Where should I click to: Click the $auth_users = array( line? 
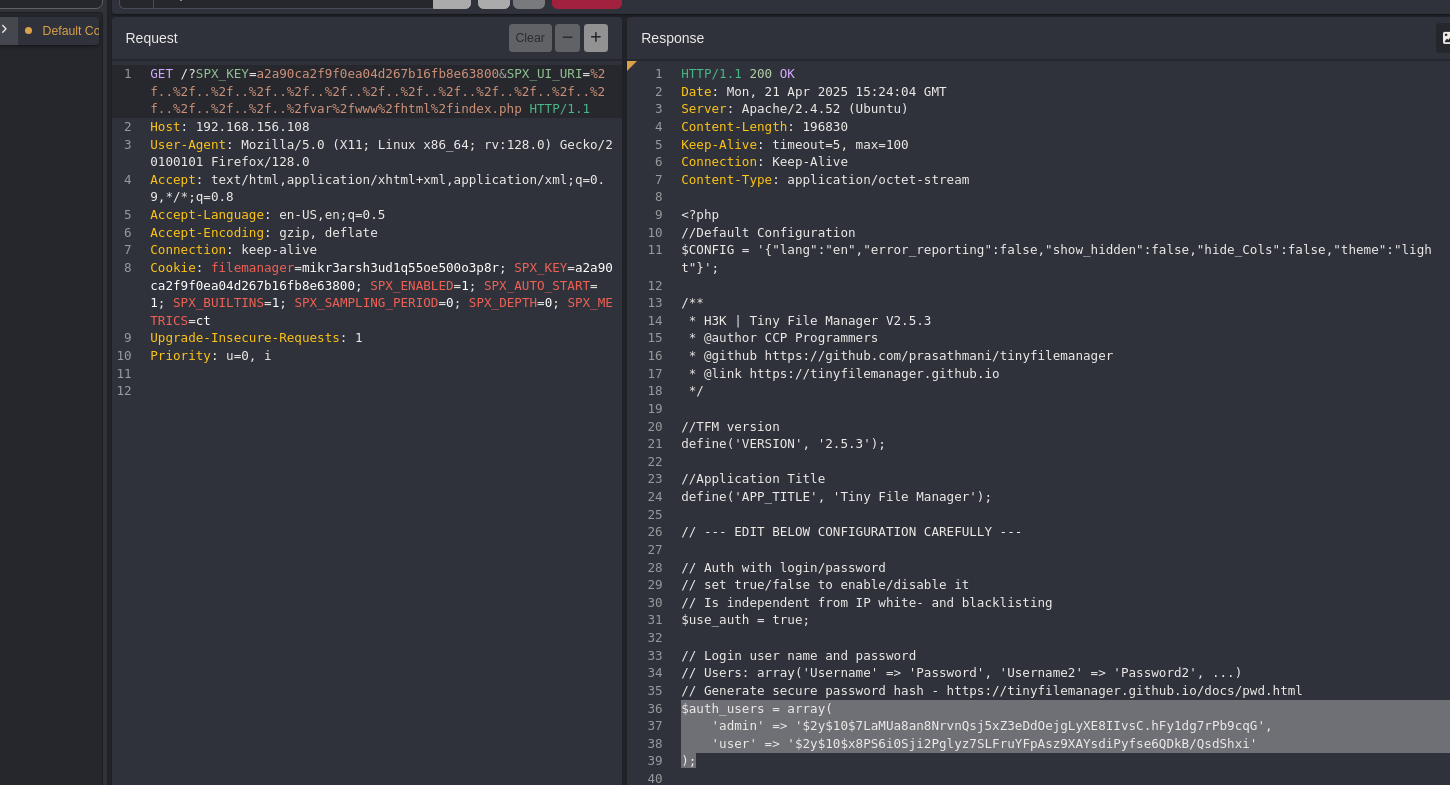point(756,708)
